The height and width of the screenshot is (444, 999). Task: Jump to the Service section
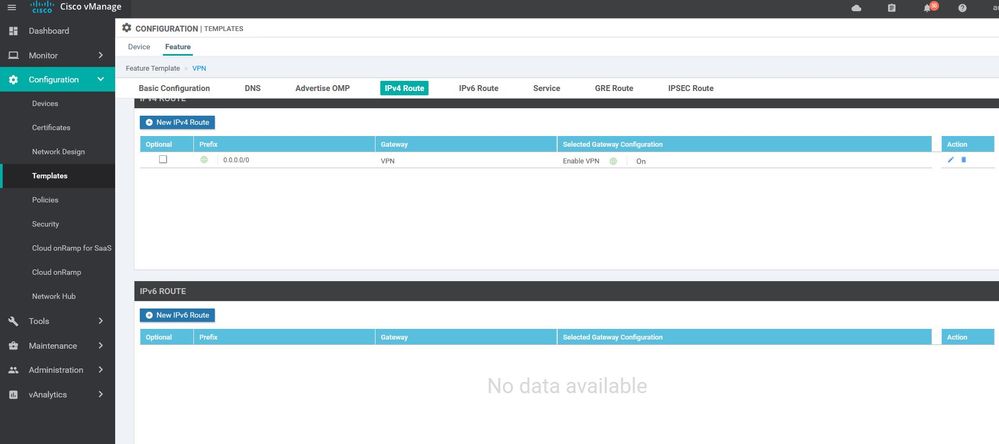[547, 89]
